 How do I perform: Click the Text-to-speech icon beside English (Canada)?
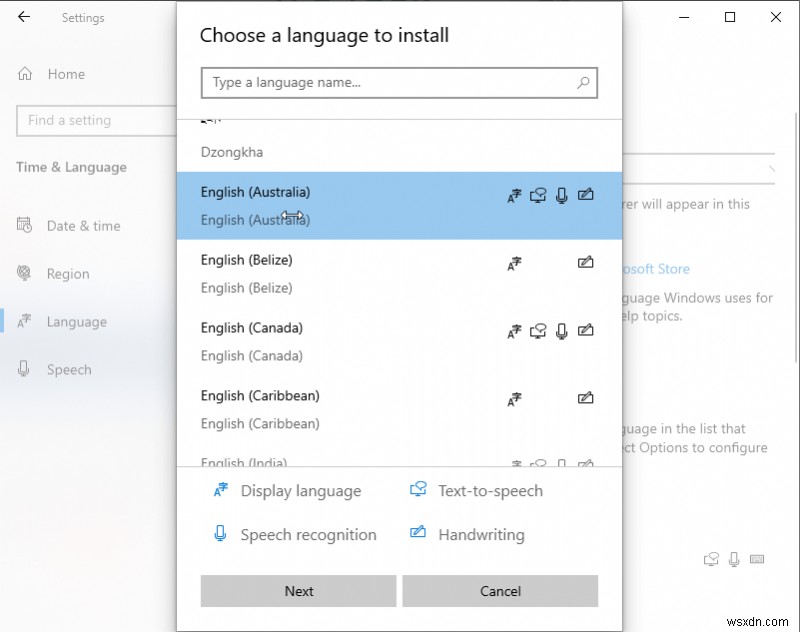pyautogui.click(x=538, y=331)
